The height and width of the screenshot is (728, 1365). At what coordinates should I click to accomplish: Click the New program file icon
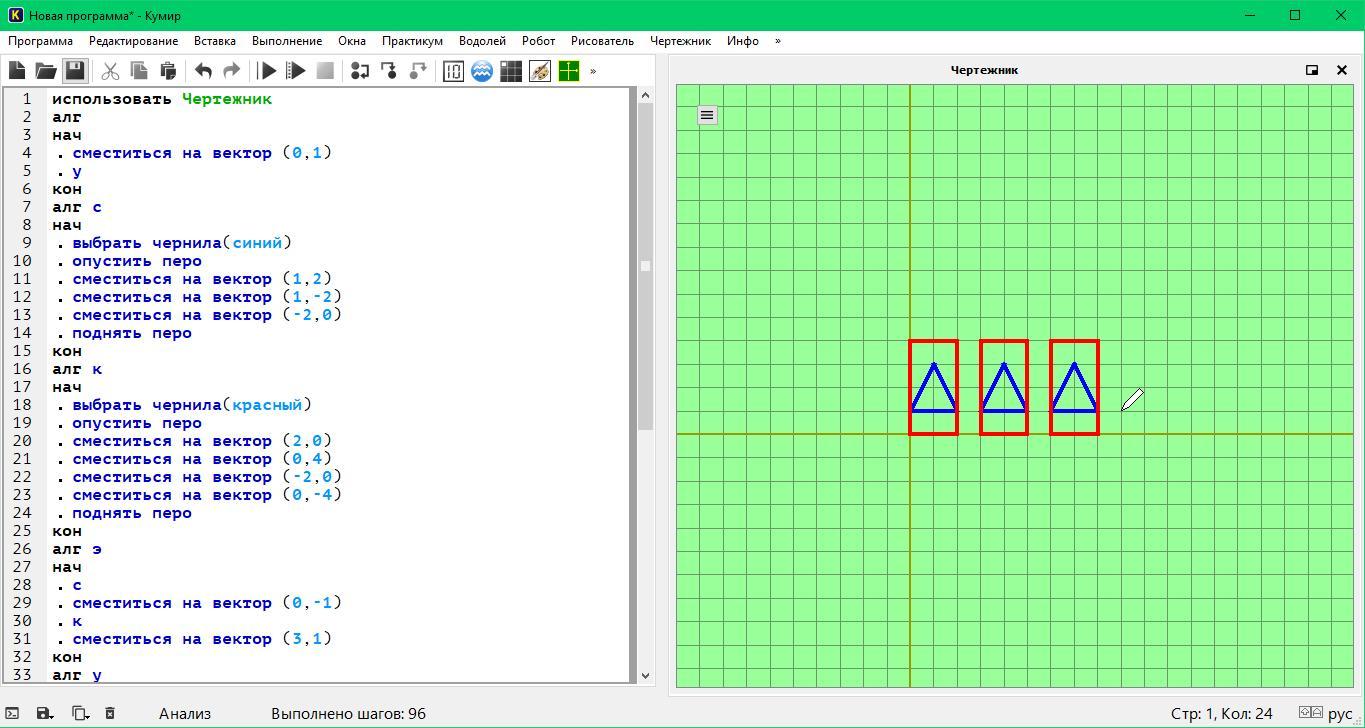click(x=17, y=71)
